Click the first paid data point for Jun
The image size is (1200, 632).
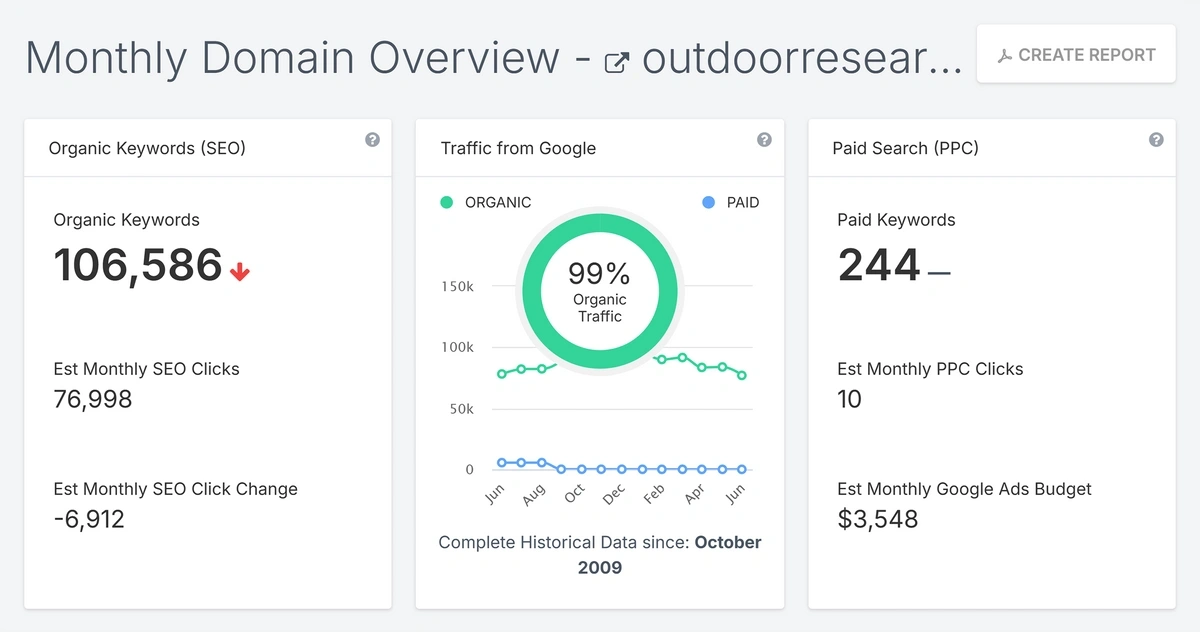click(502, 462)
